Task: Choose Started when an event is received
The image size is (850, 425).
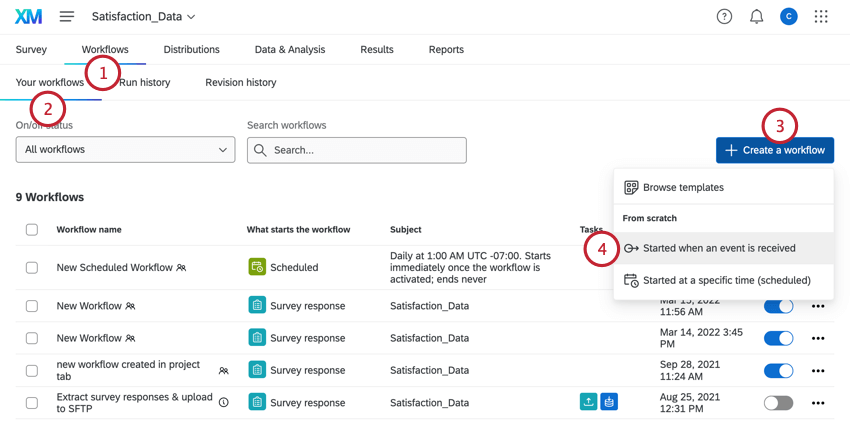Action: click(719, 248)
